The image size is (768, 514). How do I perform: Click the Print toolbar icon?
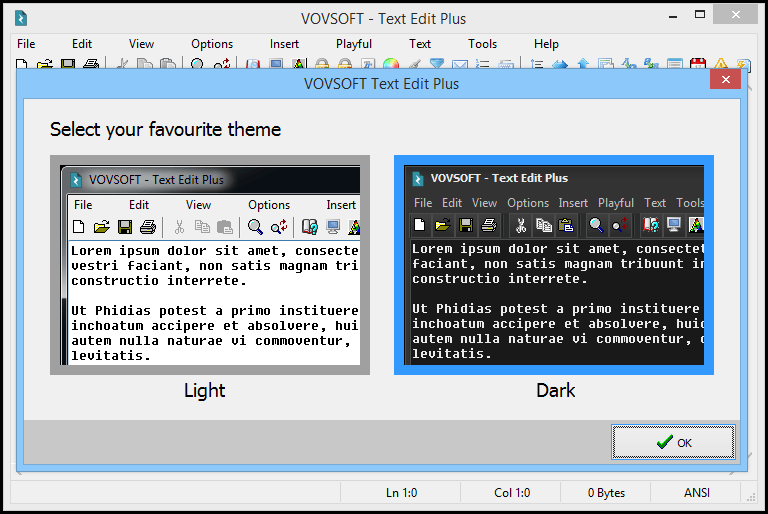(91, 64)
